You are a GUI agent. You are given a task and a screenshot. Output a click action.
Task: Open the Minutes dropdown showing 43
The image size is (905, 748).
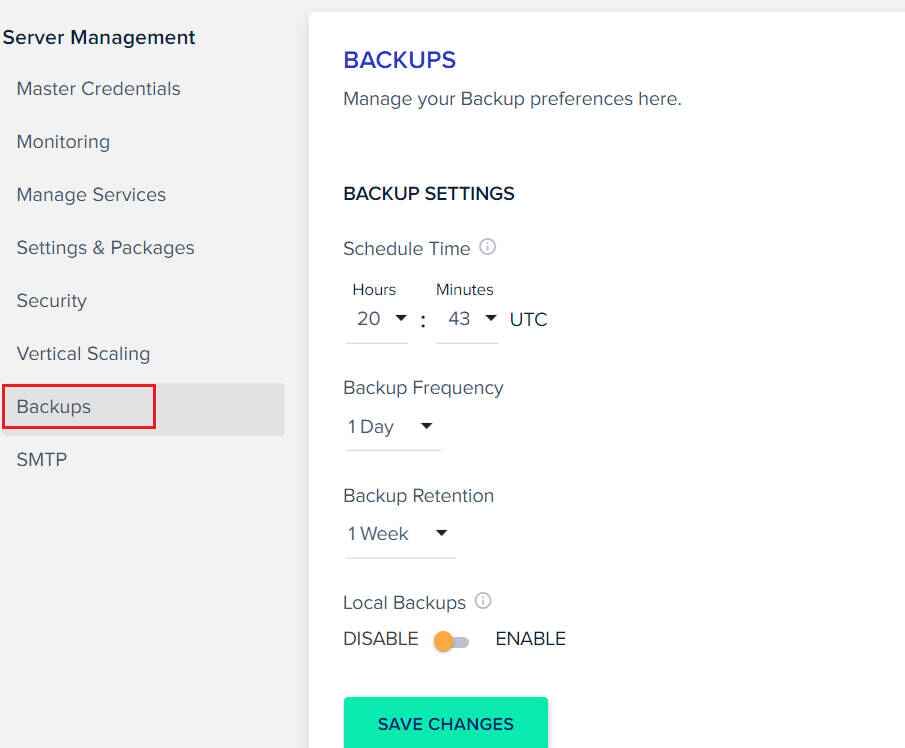[468, 319]
